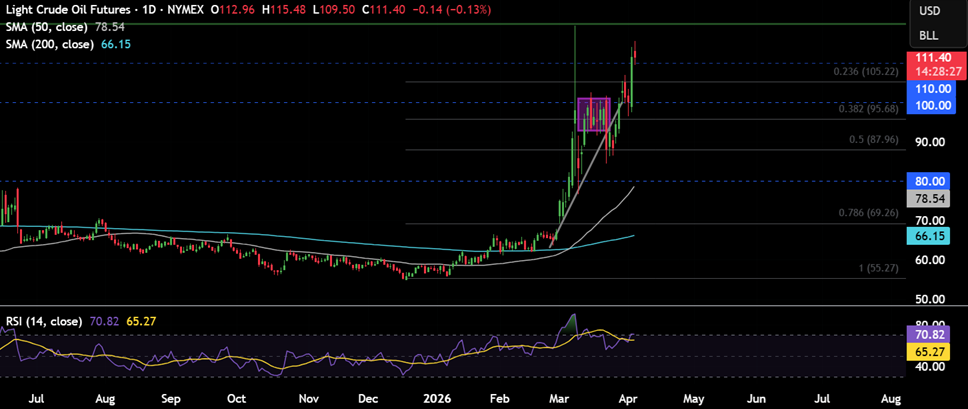Viewport: 968px width, 409px height.
Task: Click the blue 100.00 price level label
Action: click(935, 105)
